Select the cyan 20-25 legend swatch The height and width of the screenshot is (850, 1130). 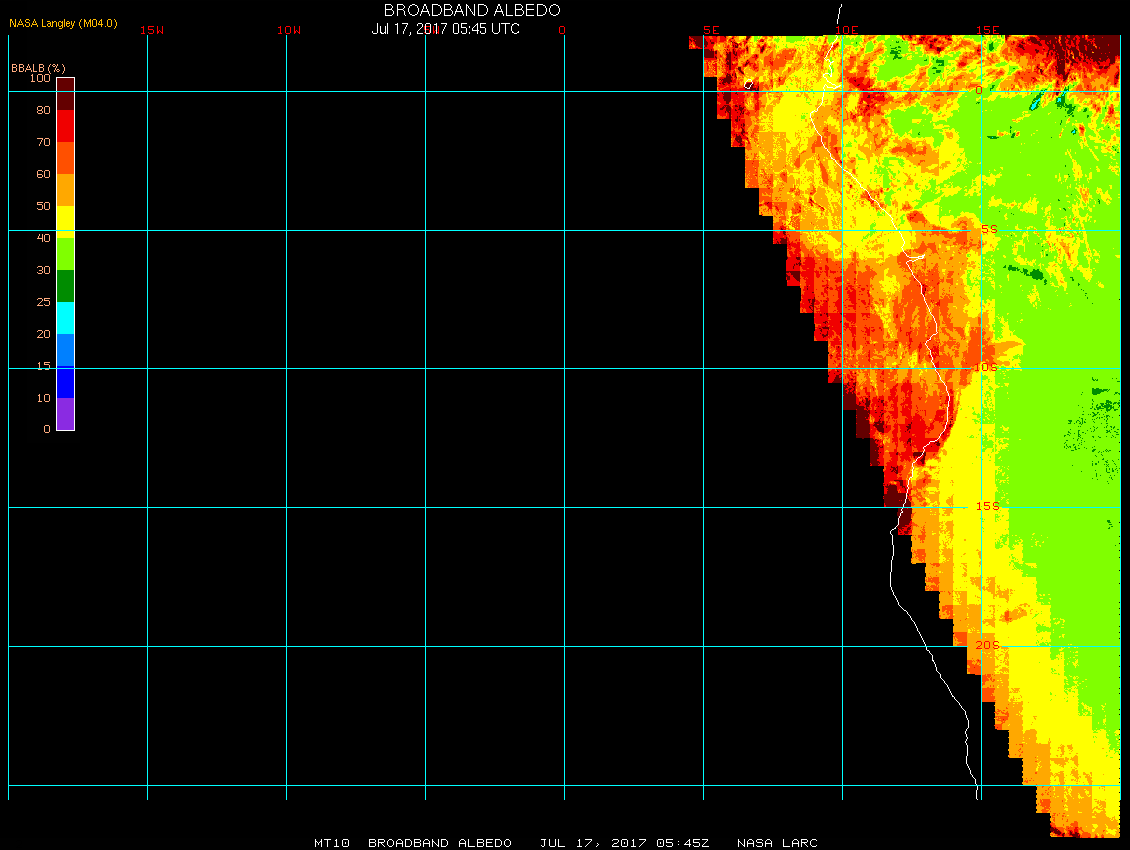pyautogui.click(x=66, y=318)
